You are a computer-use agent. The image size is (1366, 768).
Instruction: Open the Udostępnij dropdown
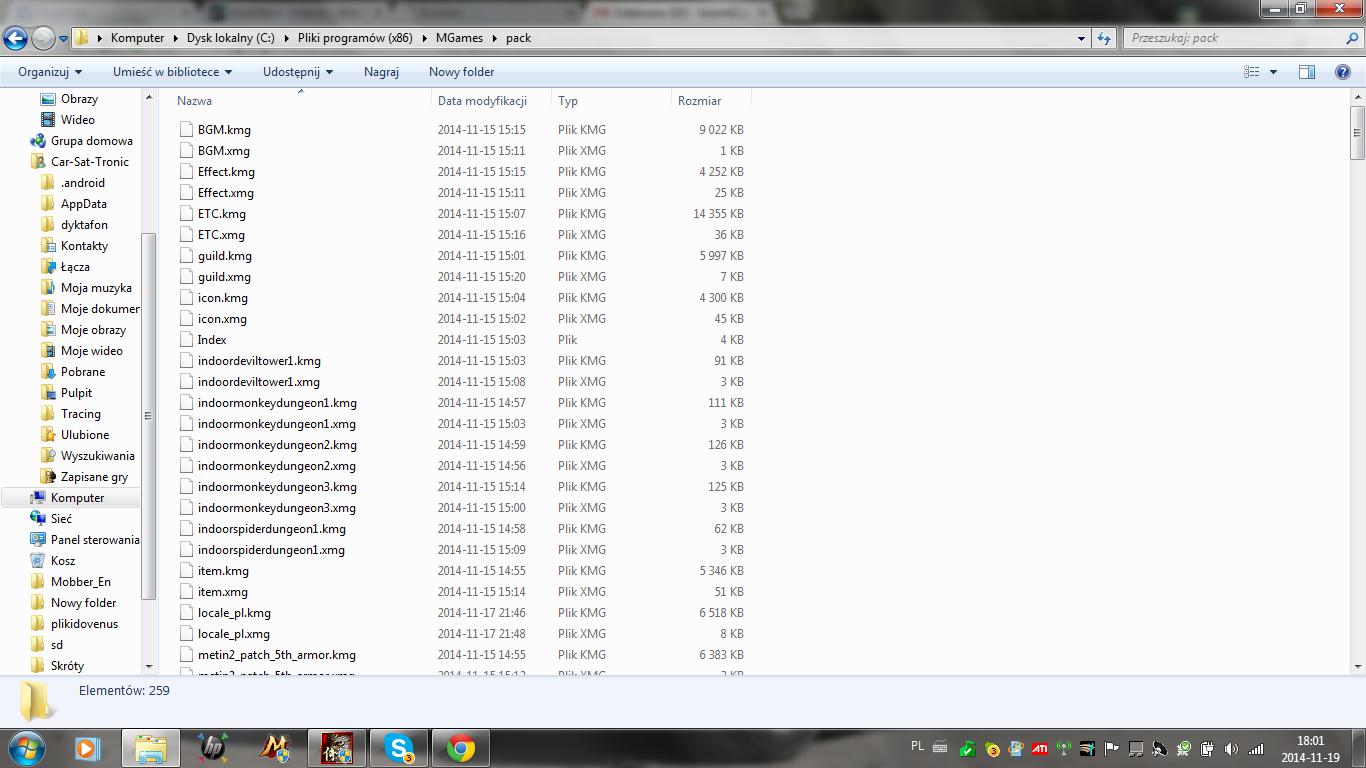coord(298,72)
